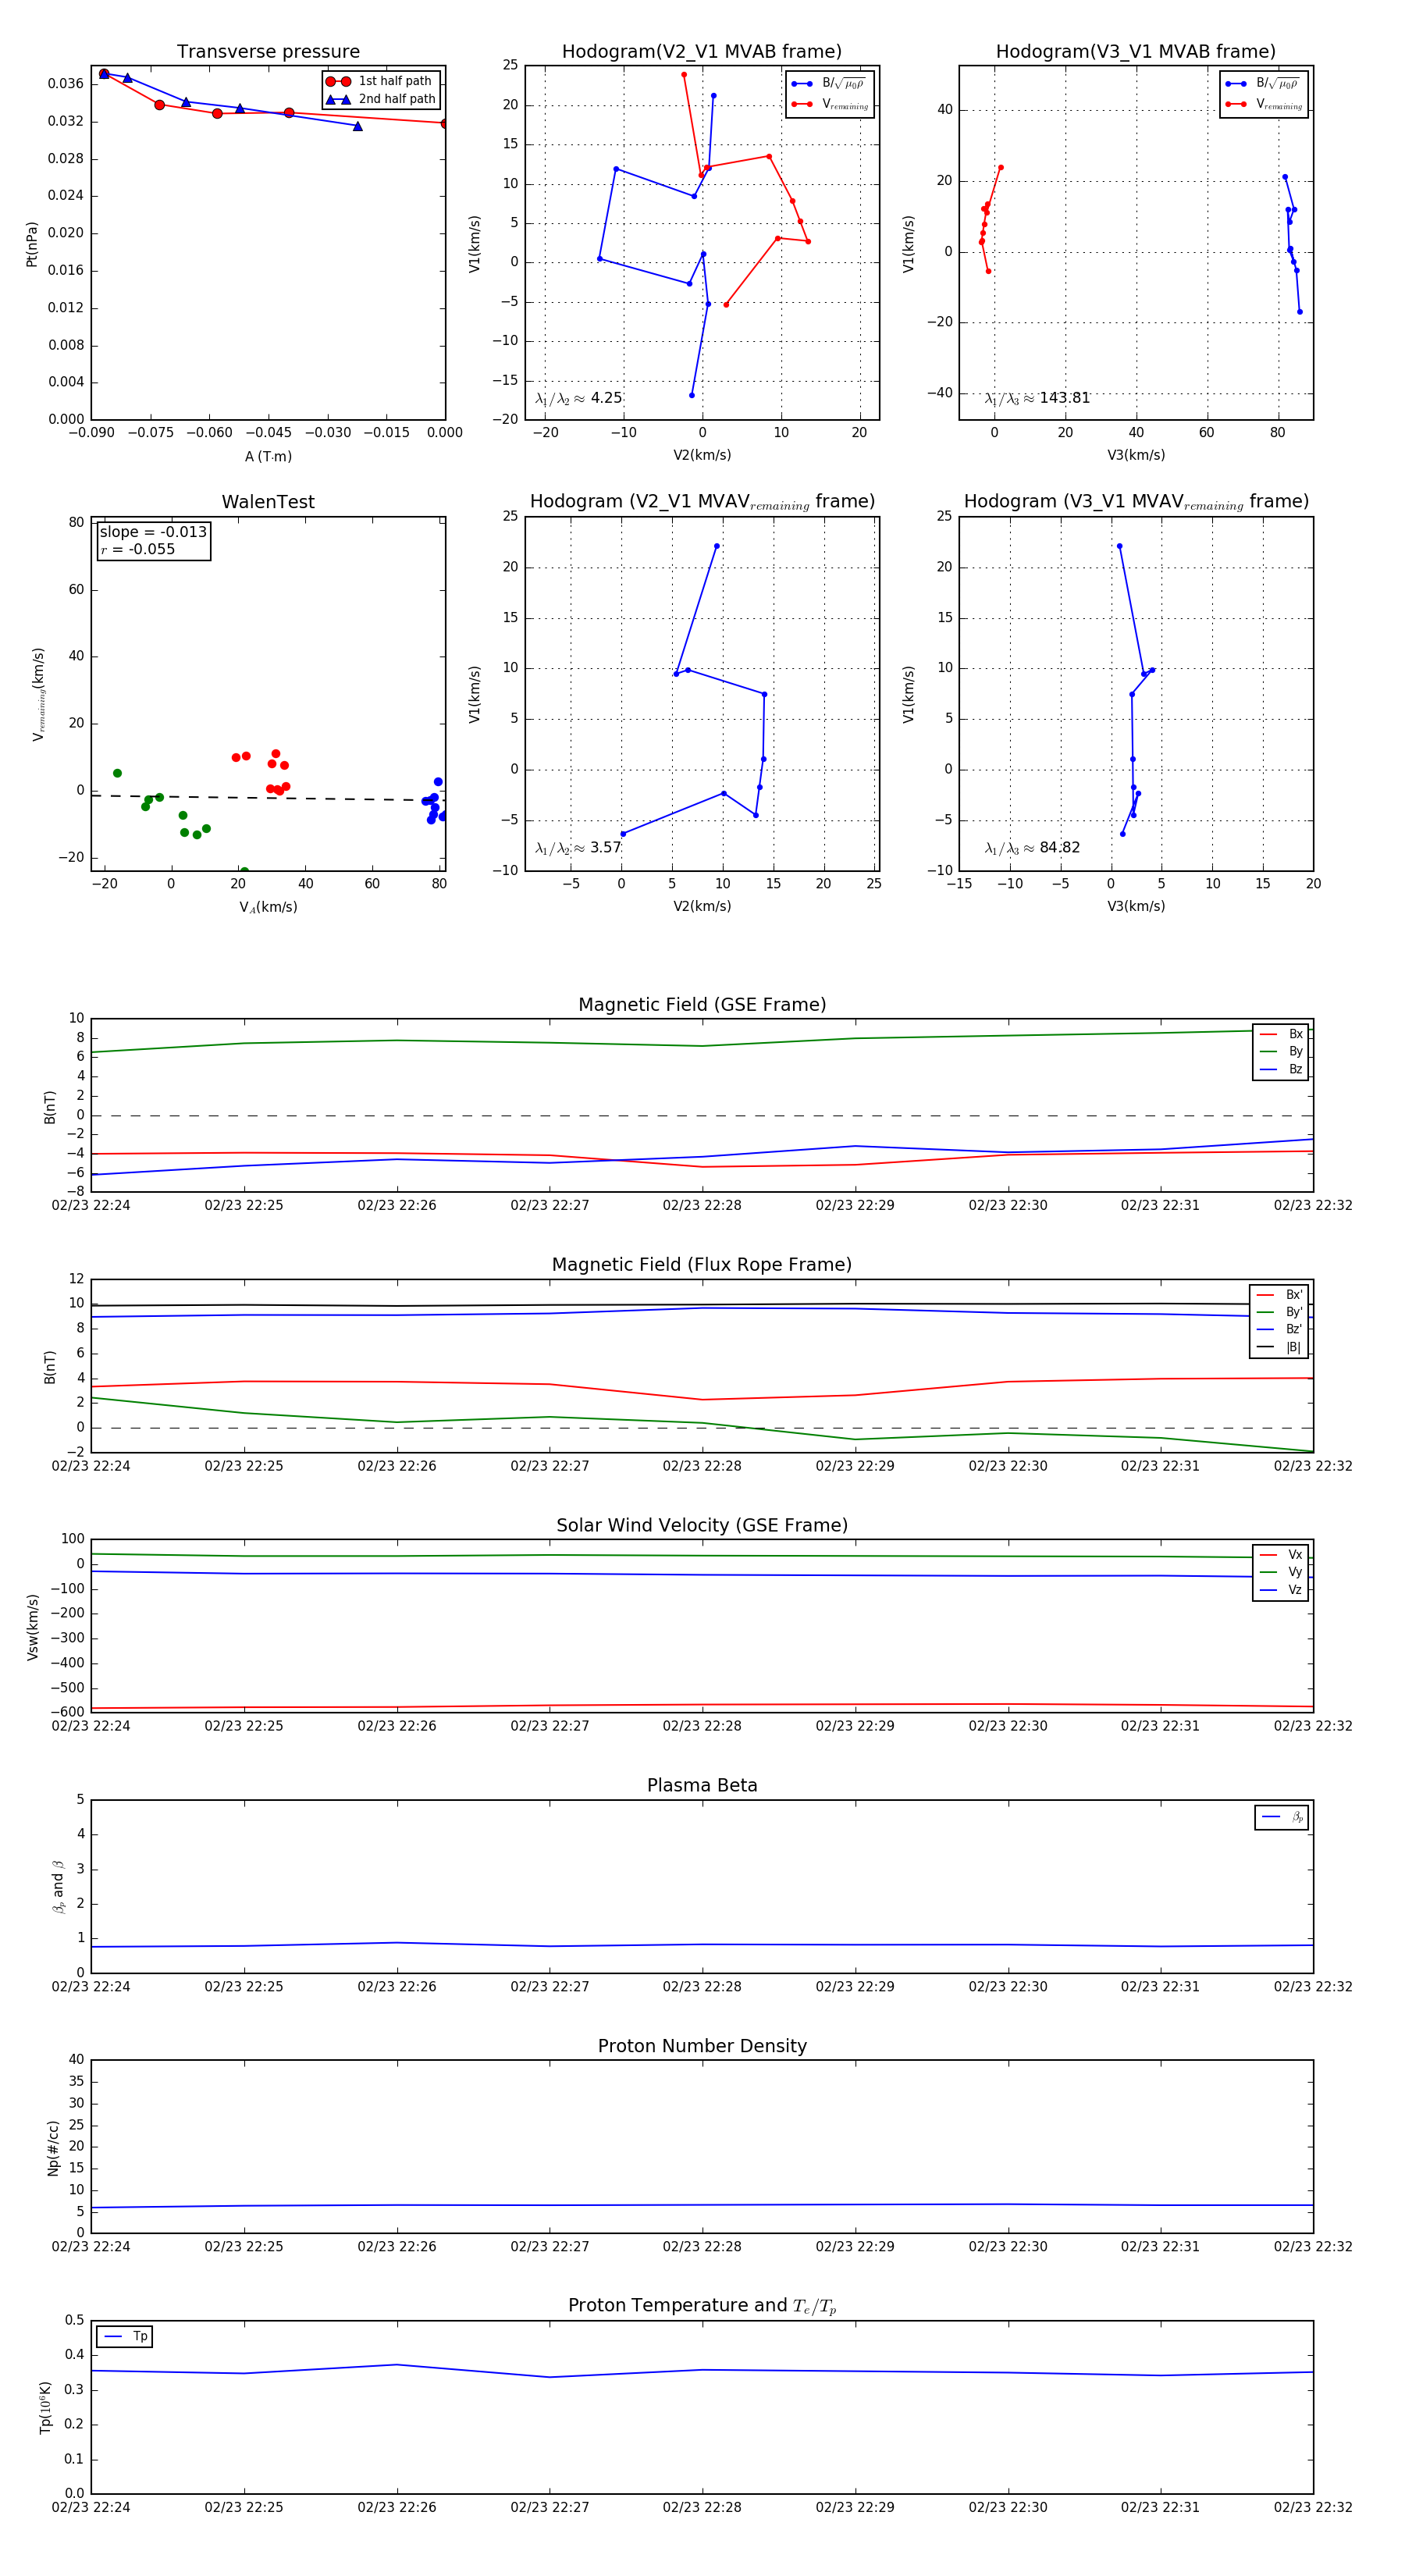Viewport: 1405px width, 2576px height.
Task: Click the 'Hodogram (V2_V1 MVAV remaining frame)' title
Action: [702, 502]
